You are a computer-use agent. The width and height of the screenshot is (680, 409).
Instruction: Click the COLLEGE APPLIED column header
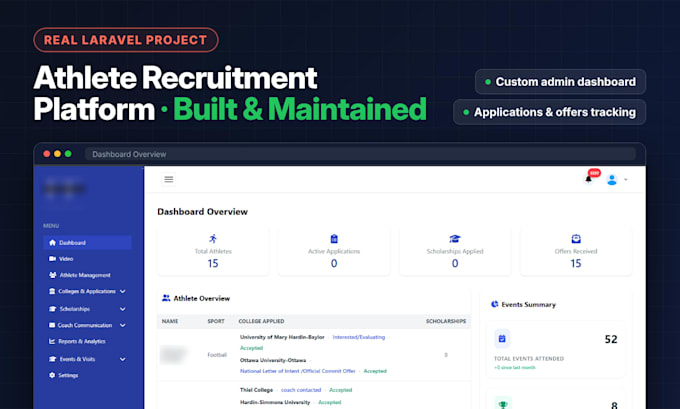[261, 321]
